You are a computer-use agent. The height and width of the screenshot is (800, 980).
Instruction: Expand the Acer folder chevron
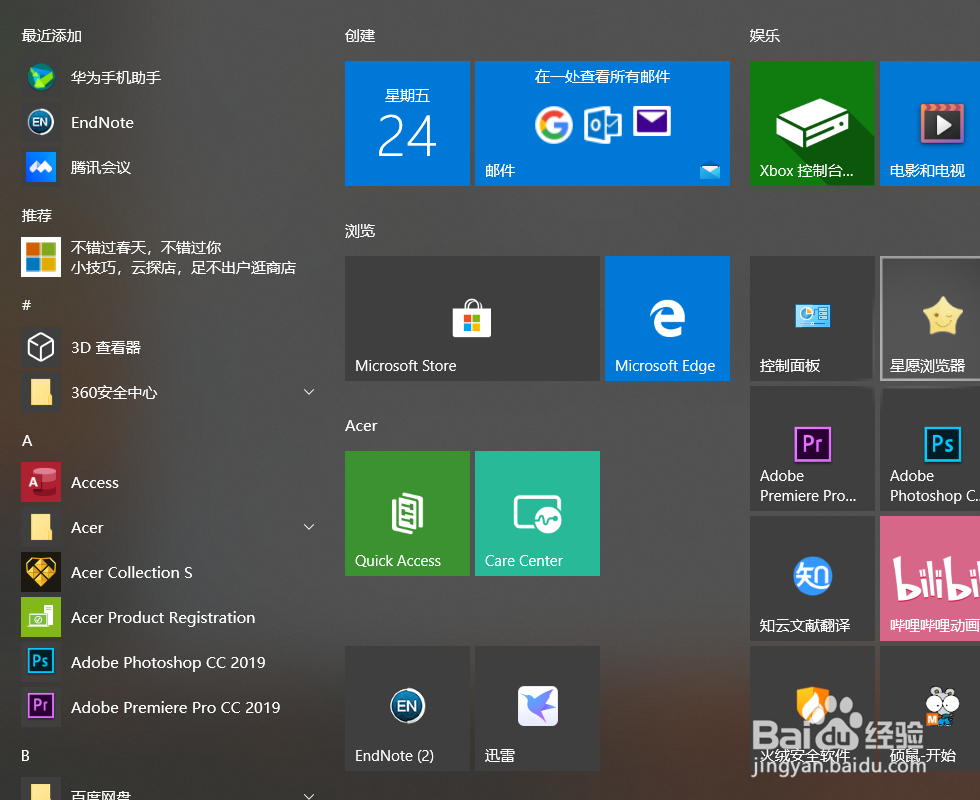(x=309, y=528)
